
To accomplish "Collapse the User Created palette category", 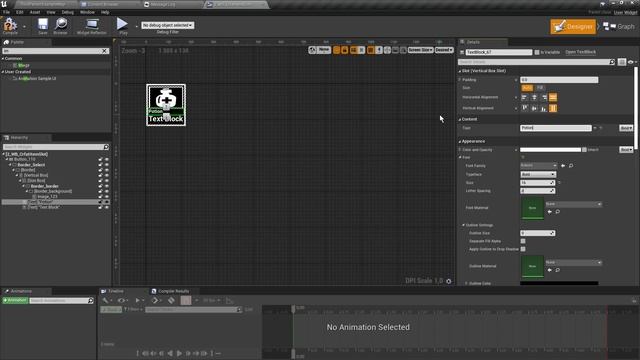I will (3, 72).
